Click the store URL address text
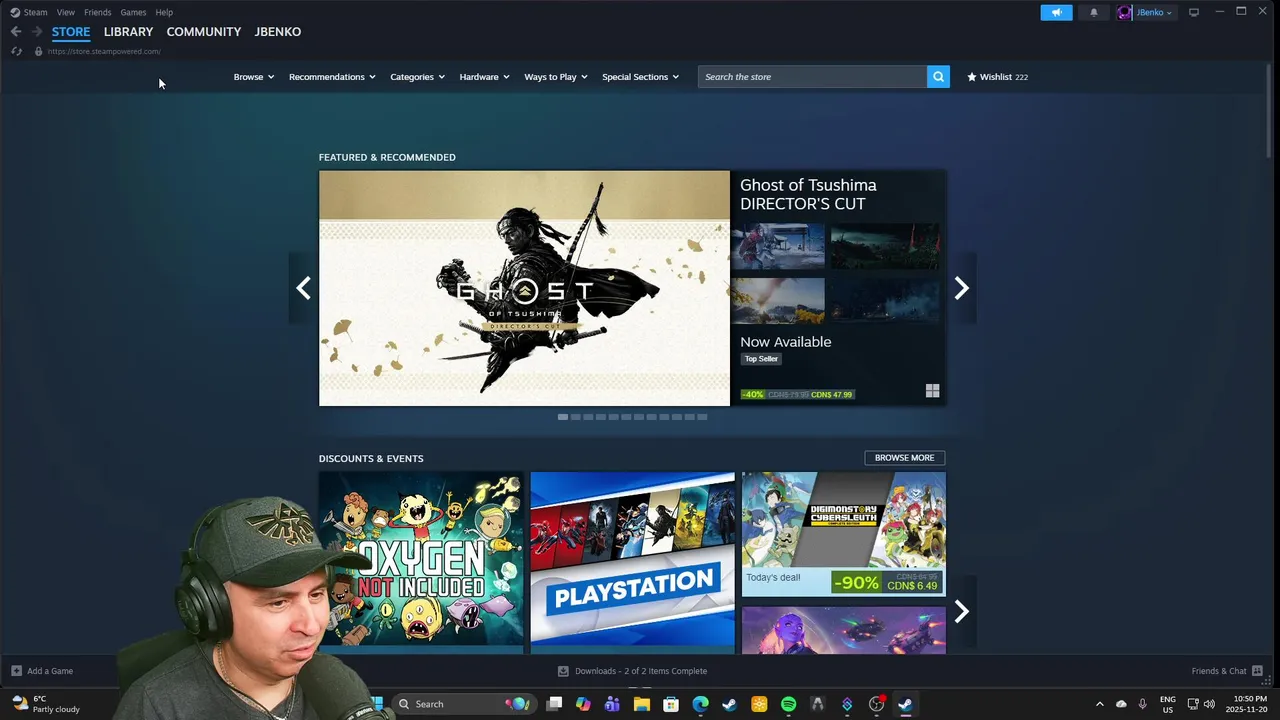This screenshot has width=1280, height=720. [104, 51]
